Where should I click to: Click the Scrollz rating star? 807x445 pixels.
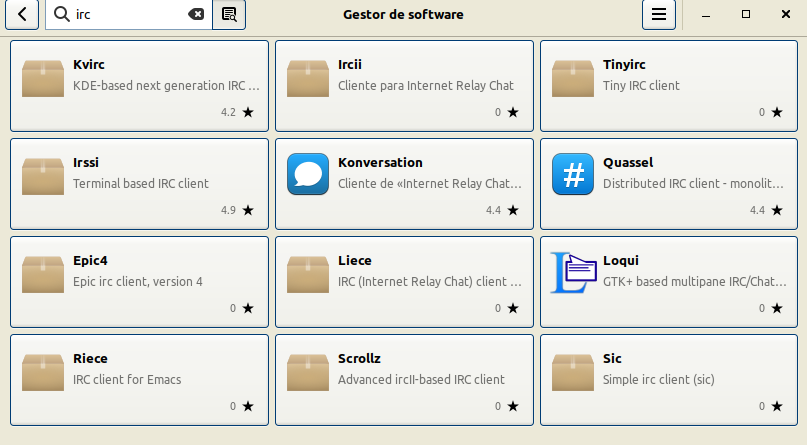[513, 406]
